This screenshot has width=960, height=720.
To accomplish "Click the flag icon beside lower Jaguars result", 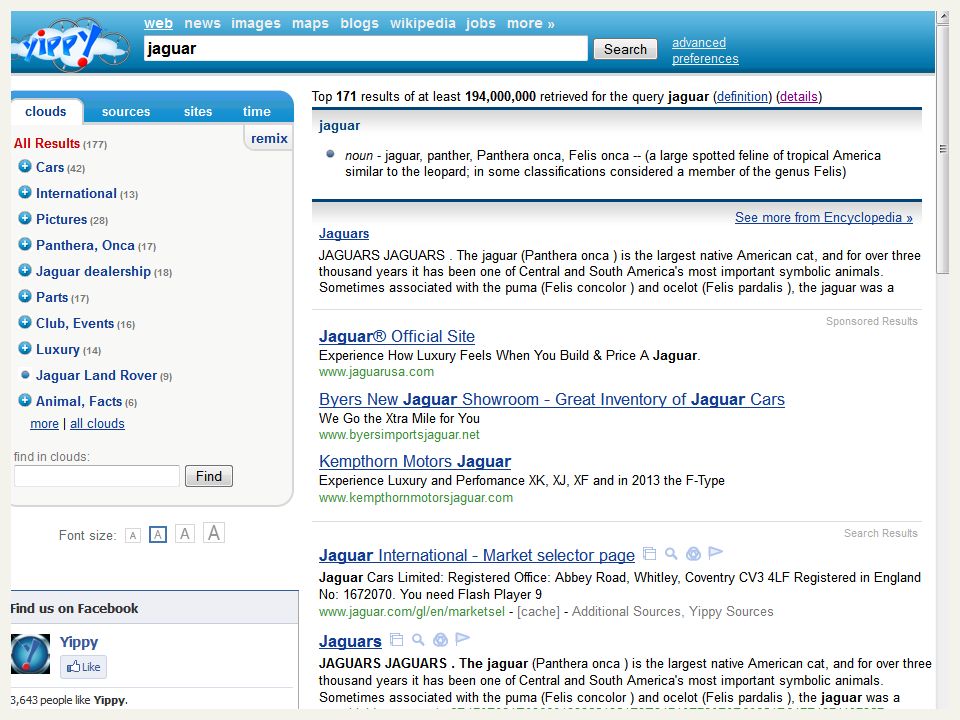I will point(462,639).
